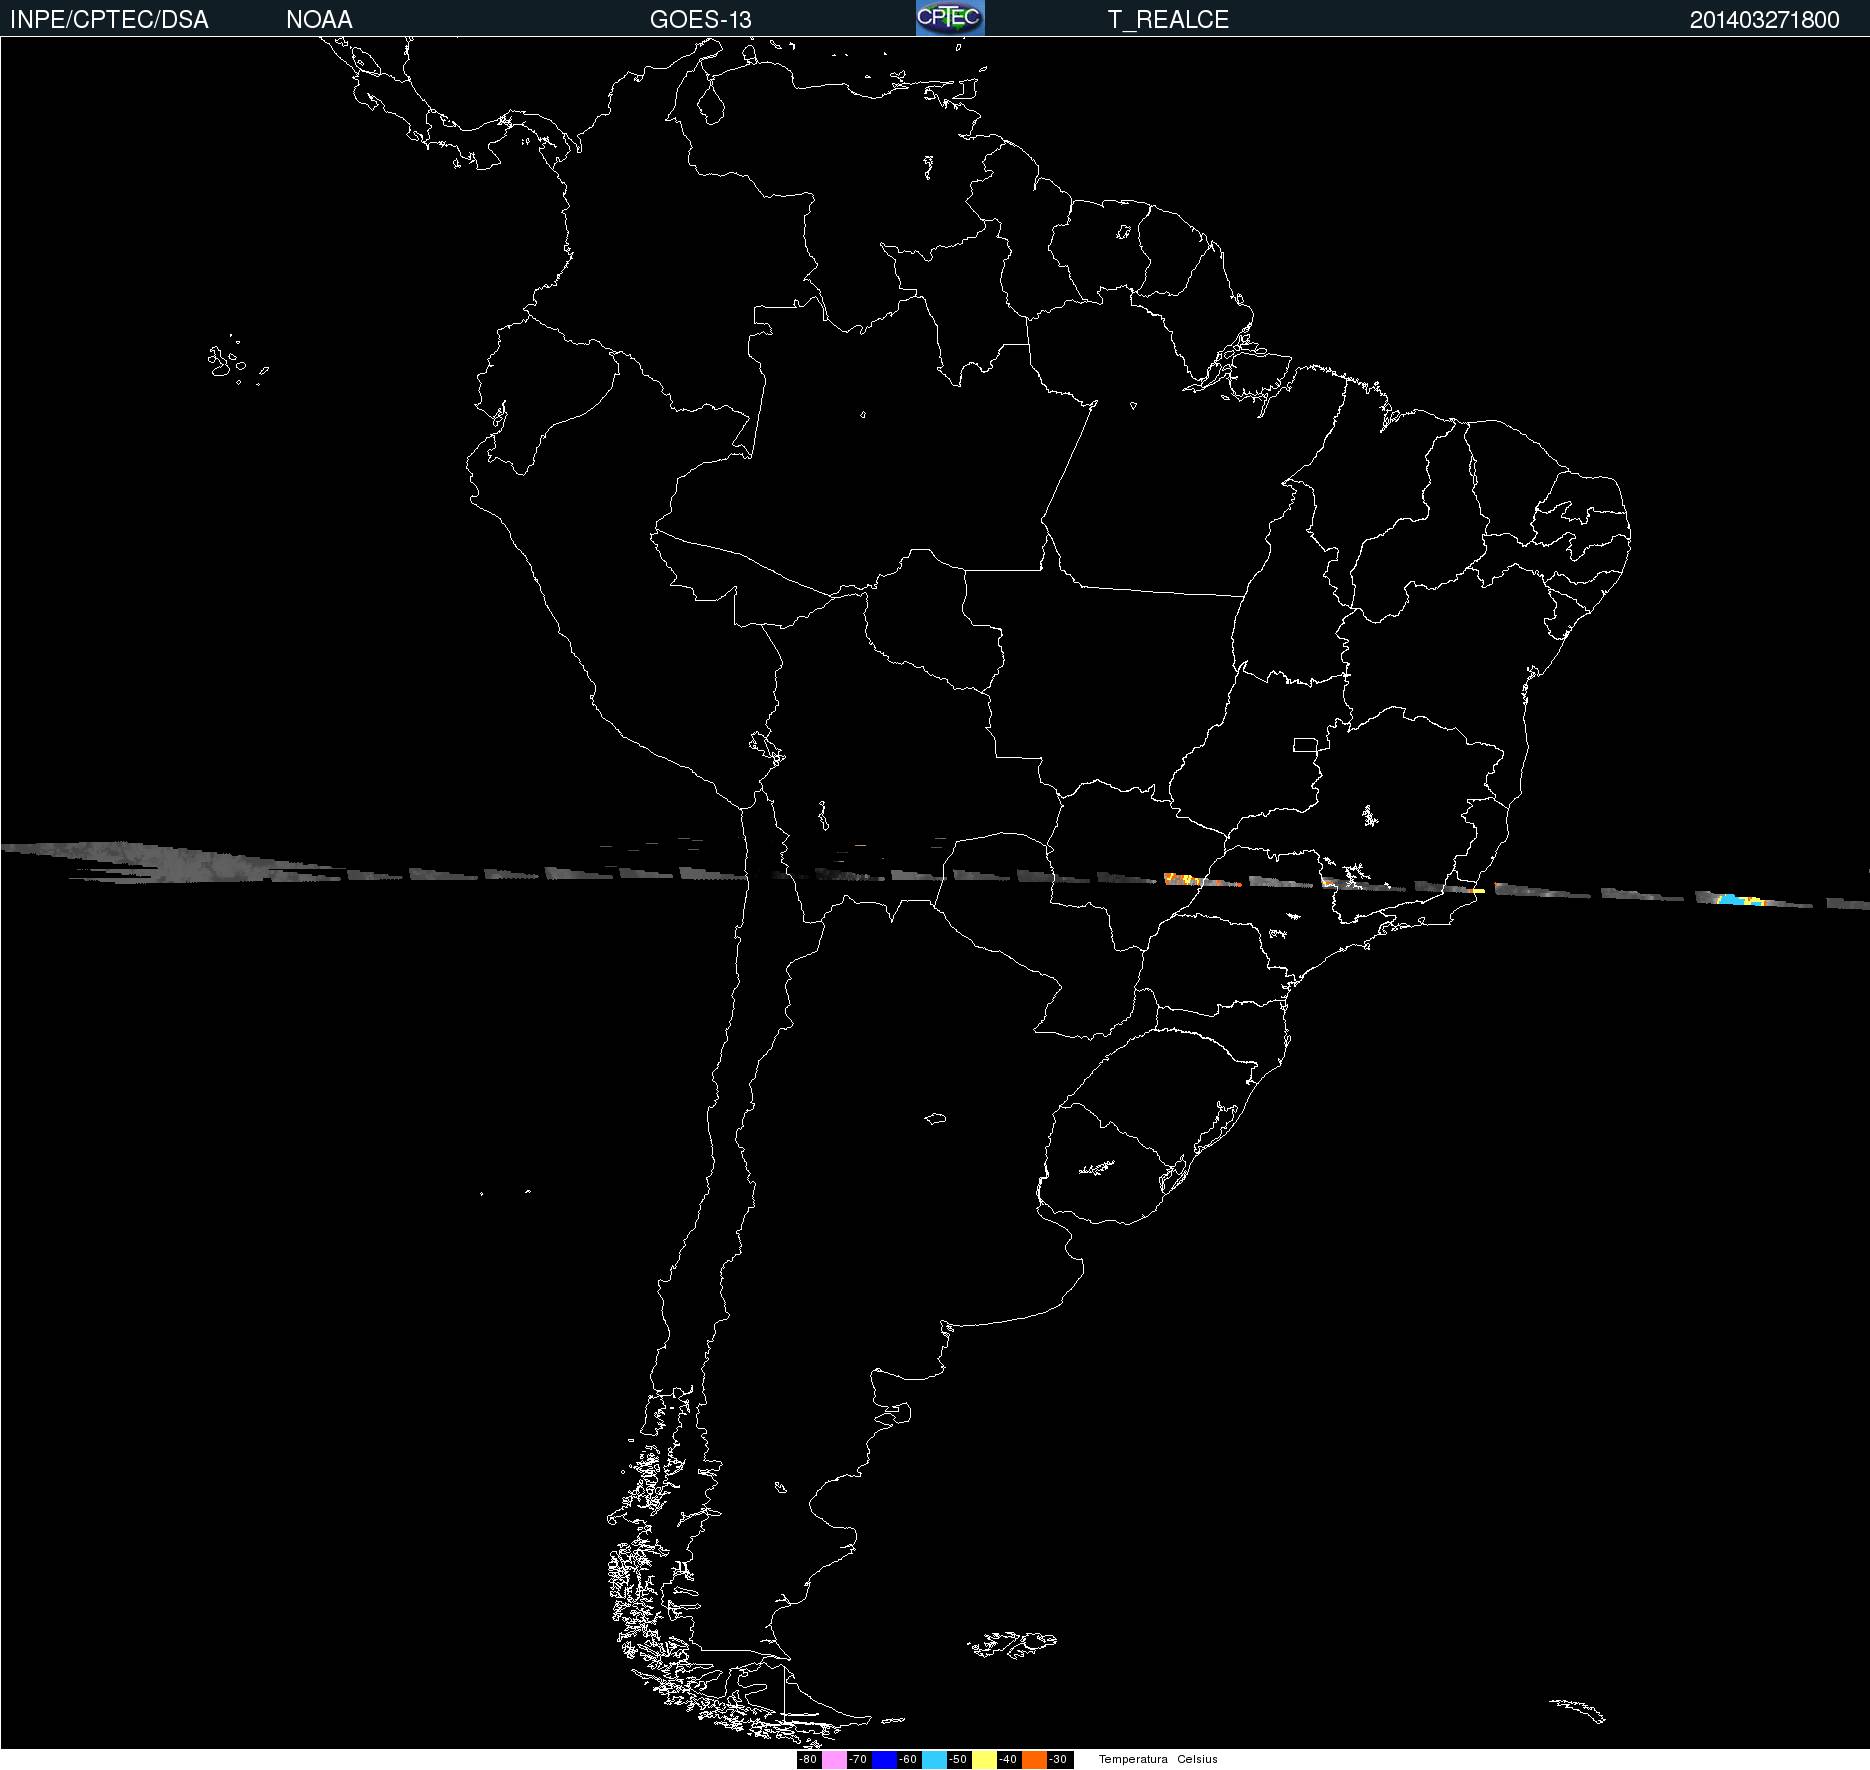Click the -60 legend value
Image resolution: width=1870 pixels, height=1770 pixels.
(908, 1760)
